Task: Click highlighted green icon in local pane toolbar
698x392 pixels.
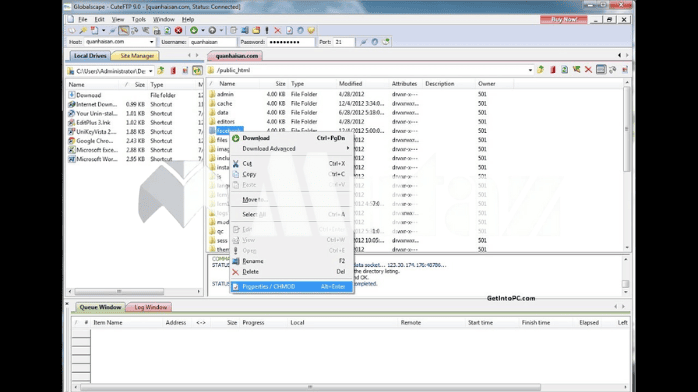Action: pyautogui.click(x=197, y=71)
